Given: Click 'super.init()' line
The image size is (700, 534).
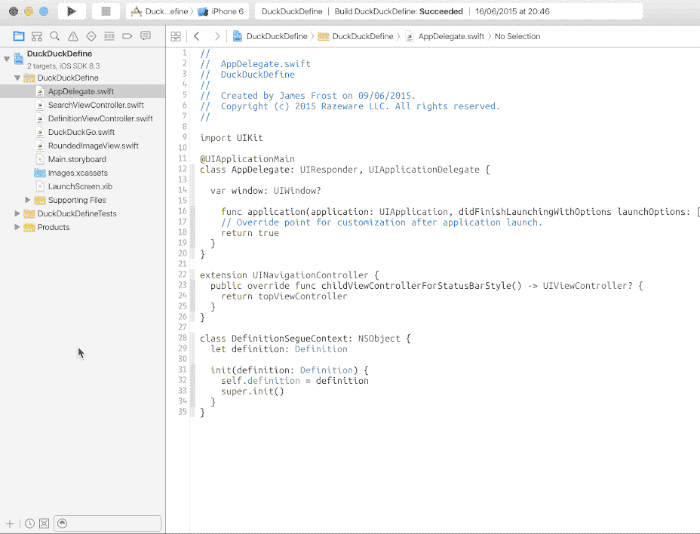Looking at the screenshot, I should click(x=252, y=391).
